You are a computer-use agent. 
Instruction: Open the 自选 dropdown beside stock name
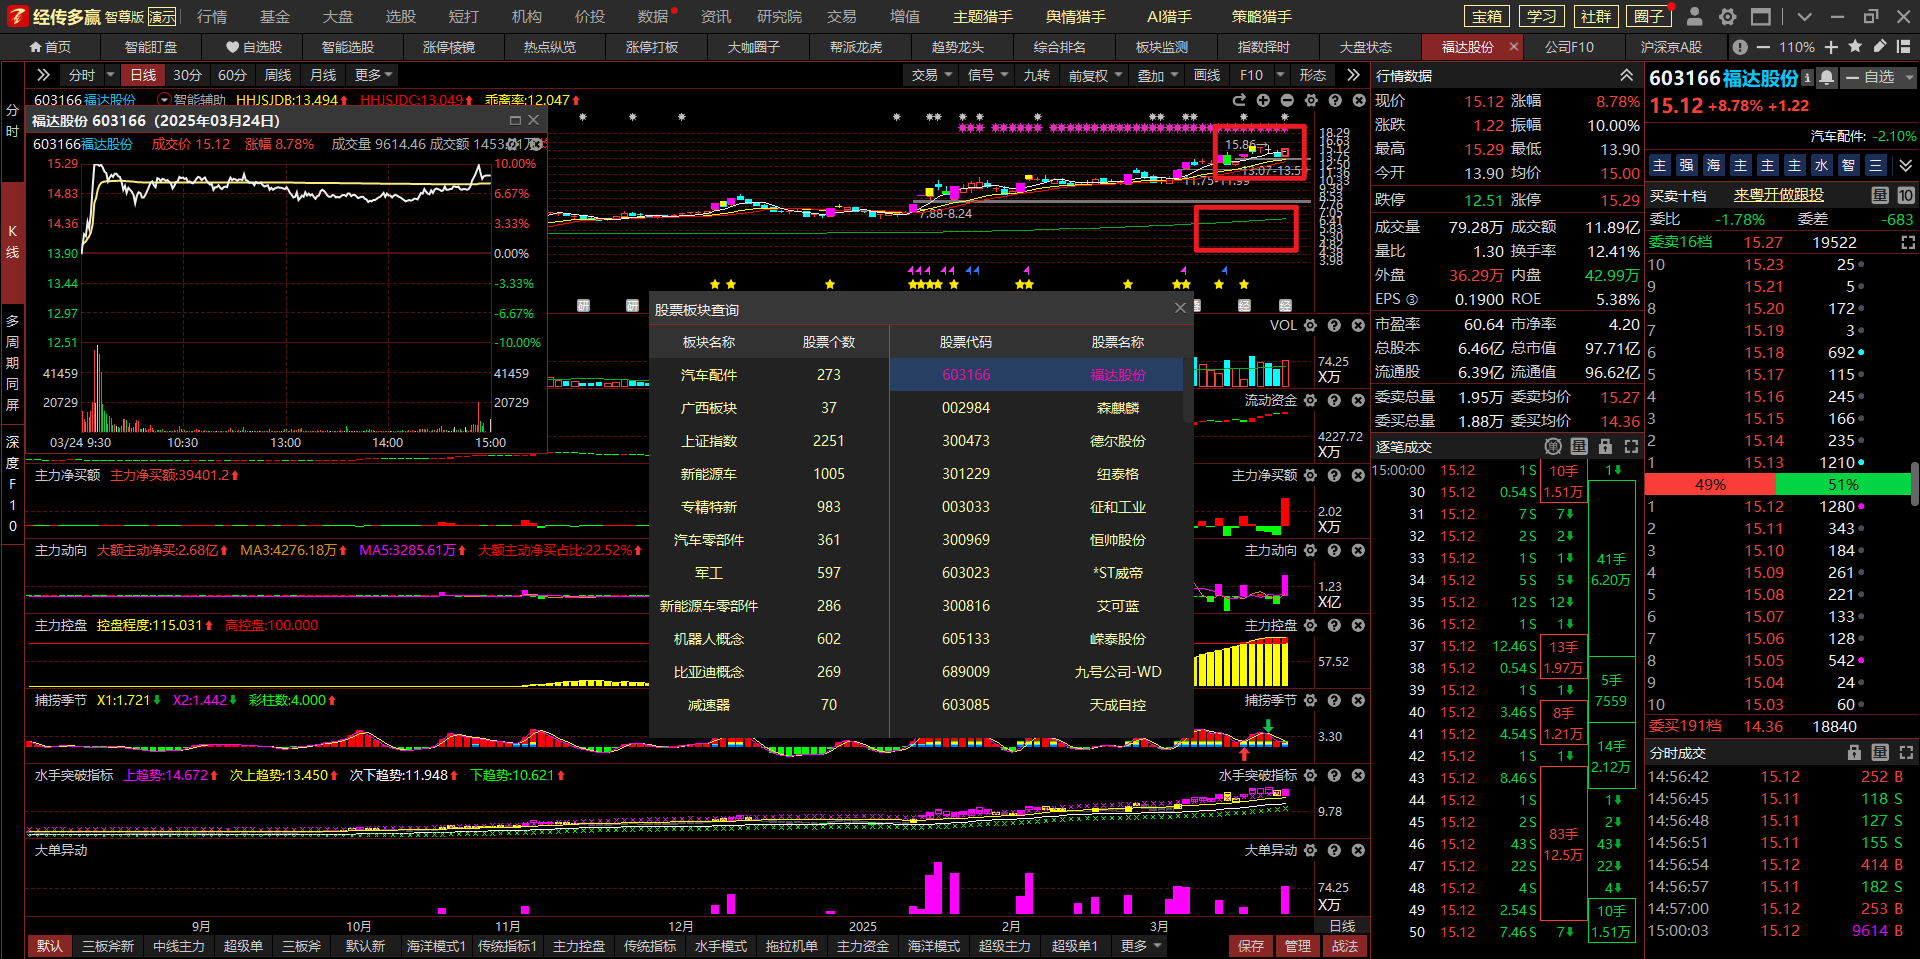(1879, 77)
